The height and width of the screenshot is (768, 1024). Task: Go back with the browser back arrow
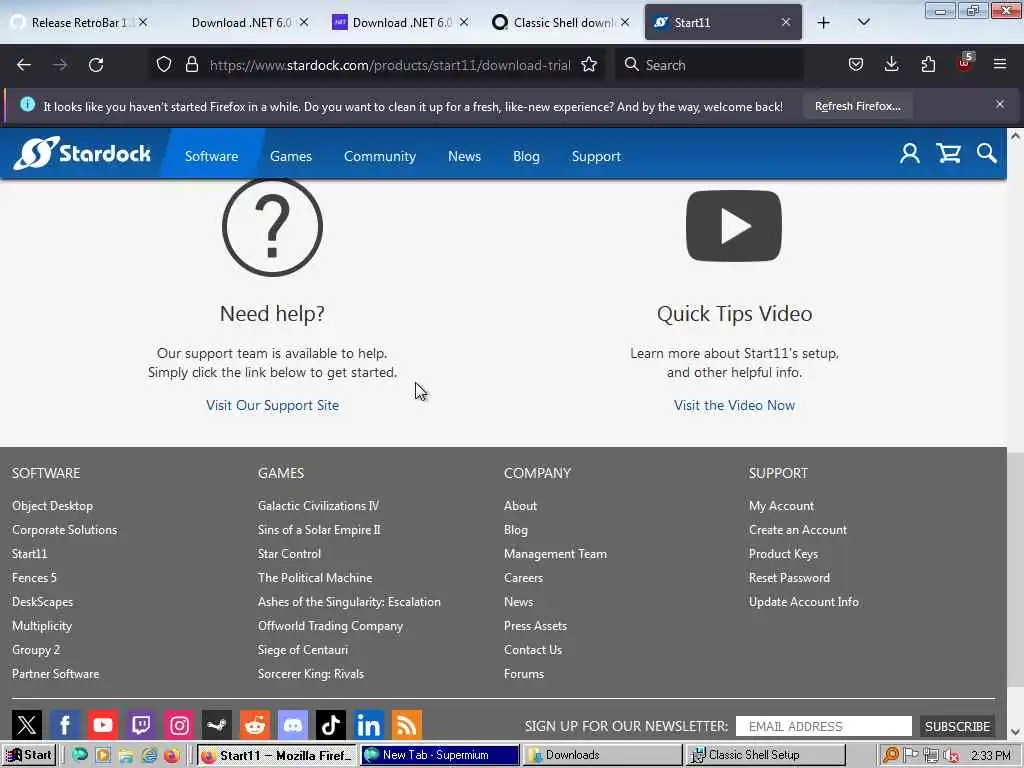tap(24, 65)
